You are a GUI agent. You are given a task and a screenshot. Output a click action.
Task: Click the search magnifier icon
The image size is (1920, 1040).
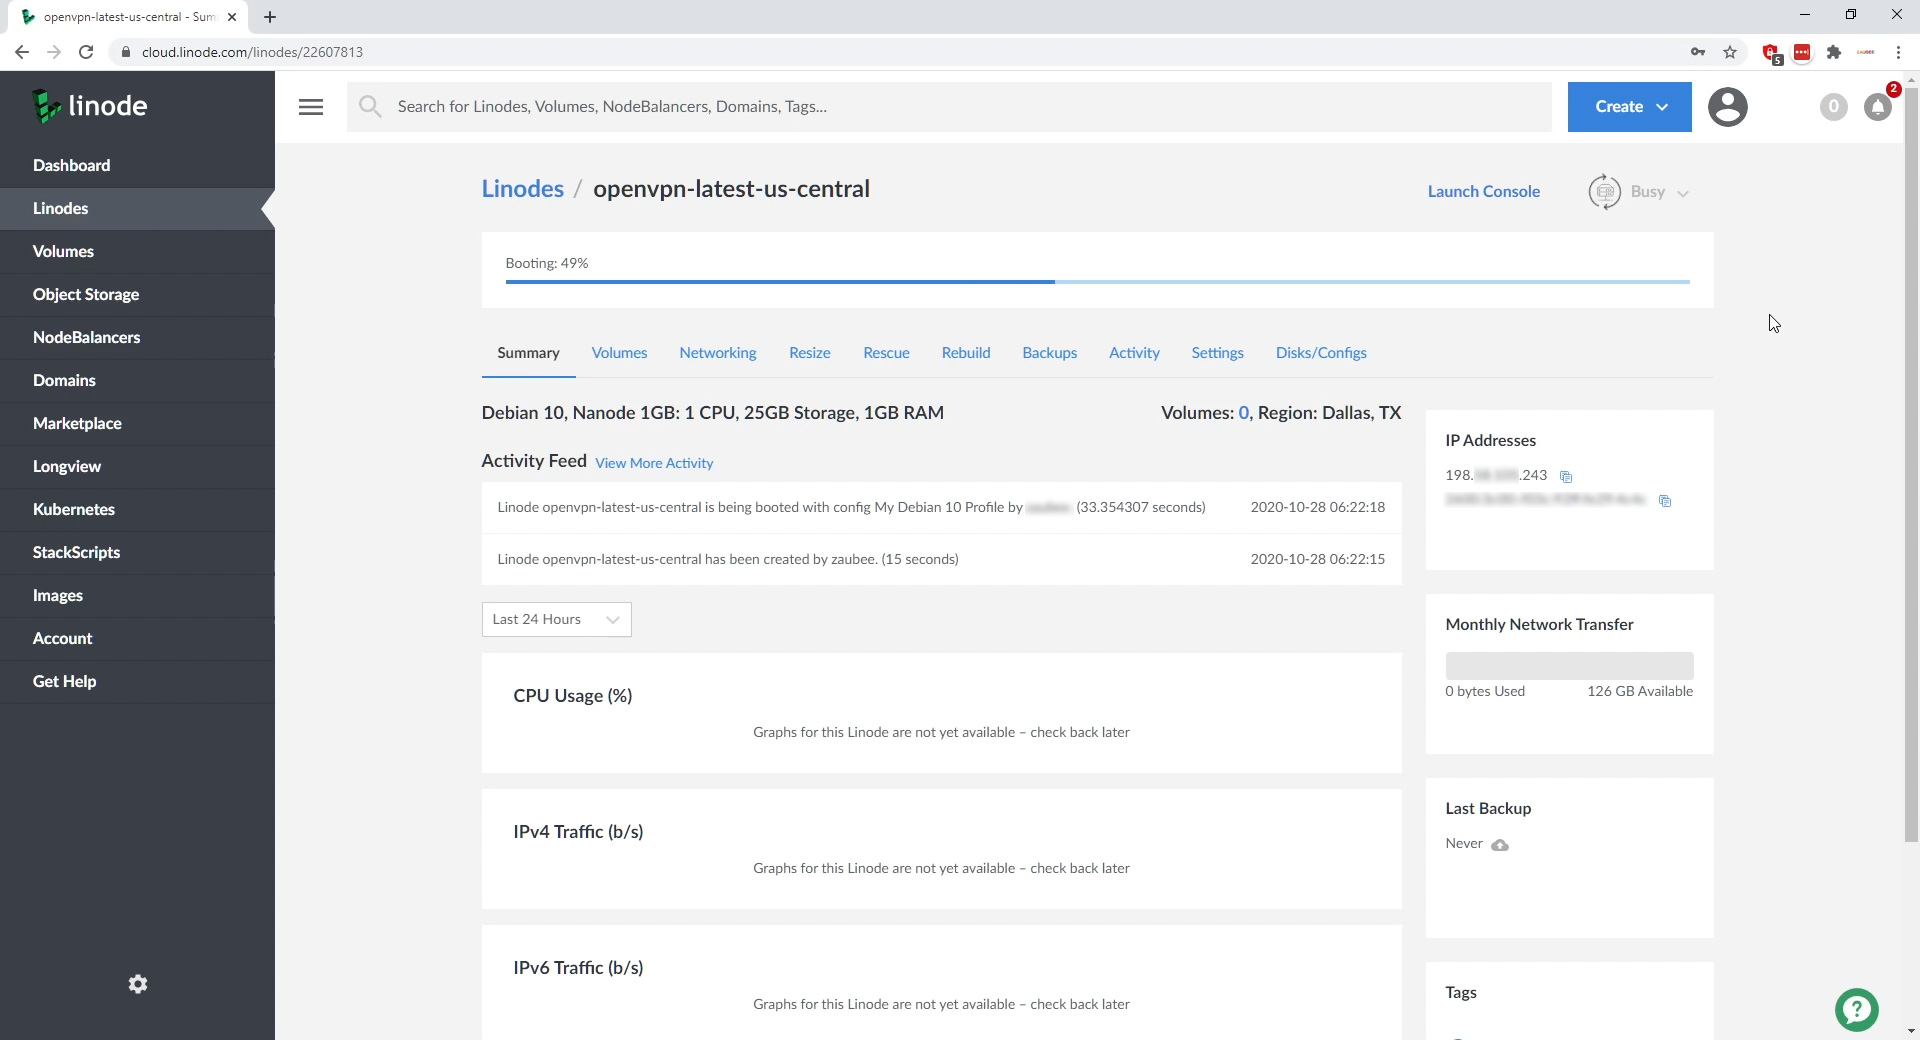point(370,106)
